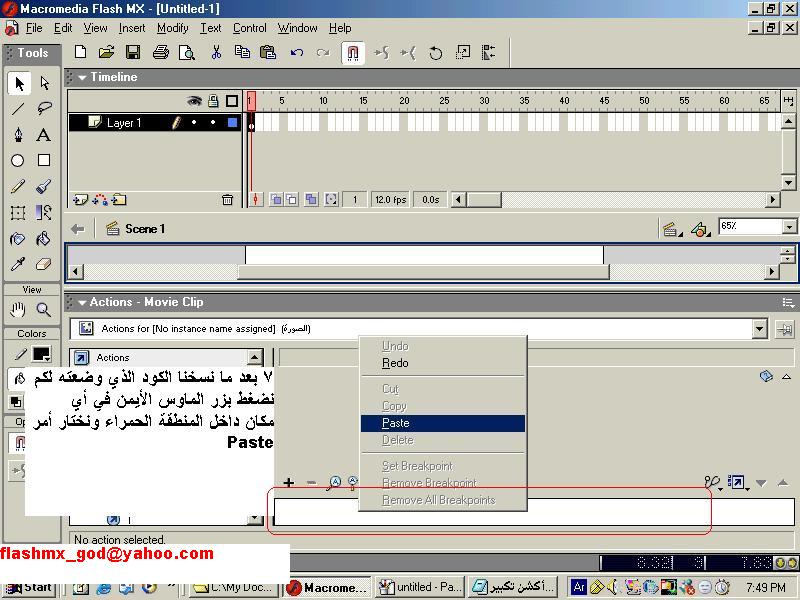
Task: Toggle show all layers as outlines
Action: click(x=232, y=101)
